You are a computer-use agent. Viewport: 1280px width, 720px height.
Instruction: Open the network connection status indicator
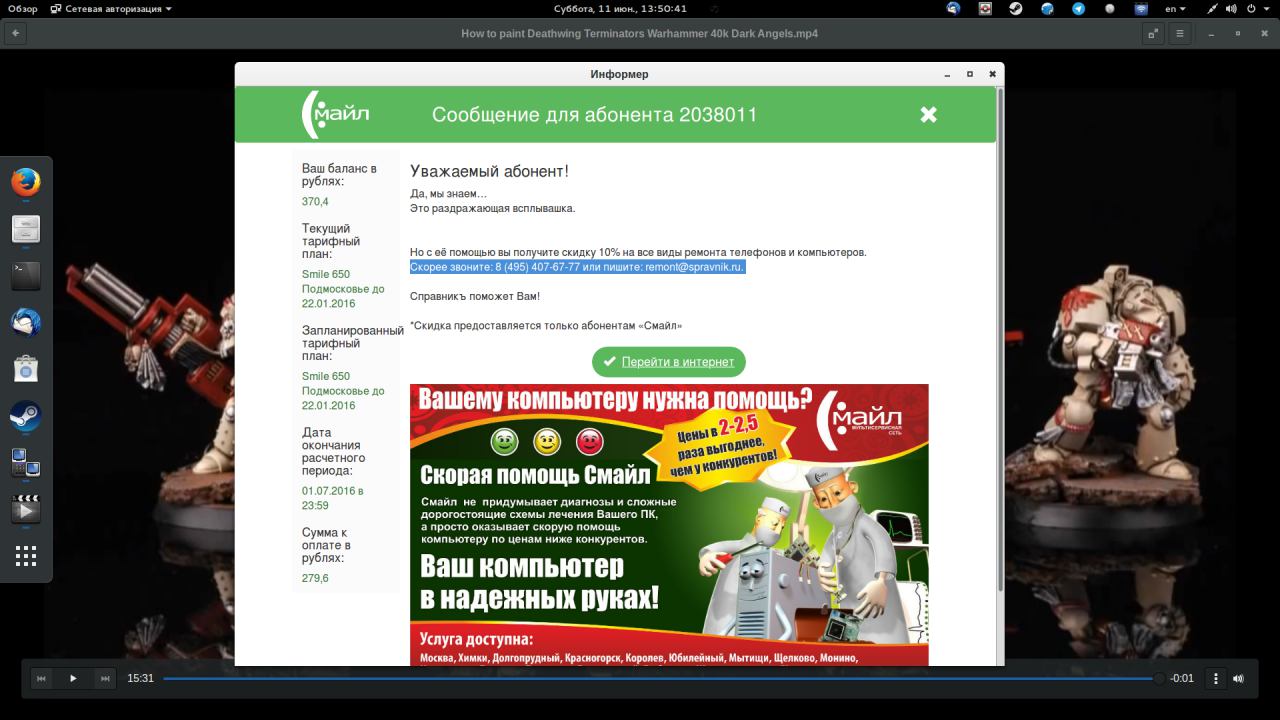pyautogui.click(x=1212, y=9)
